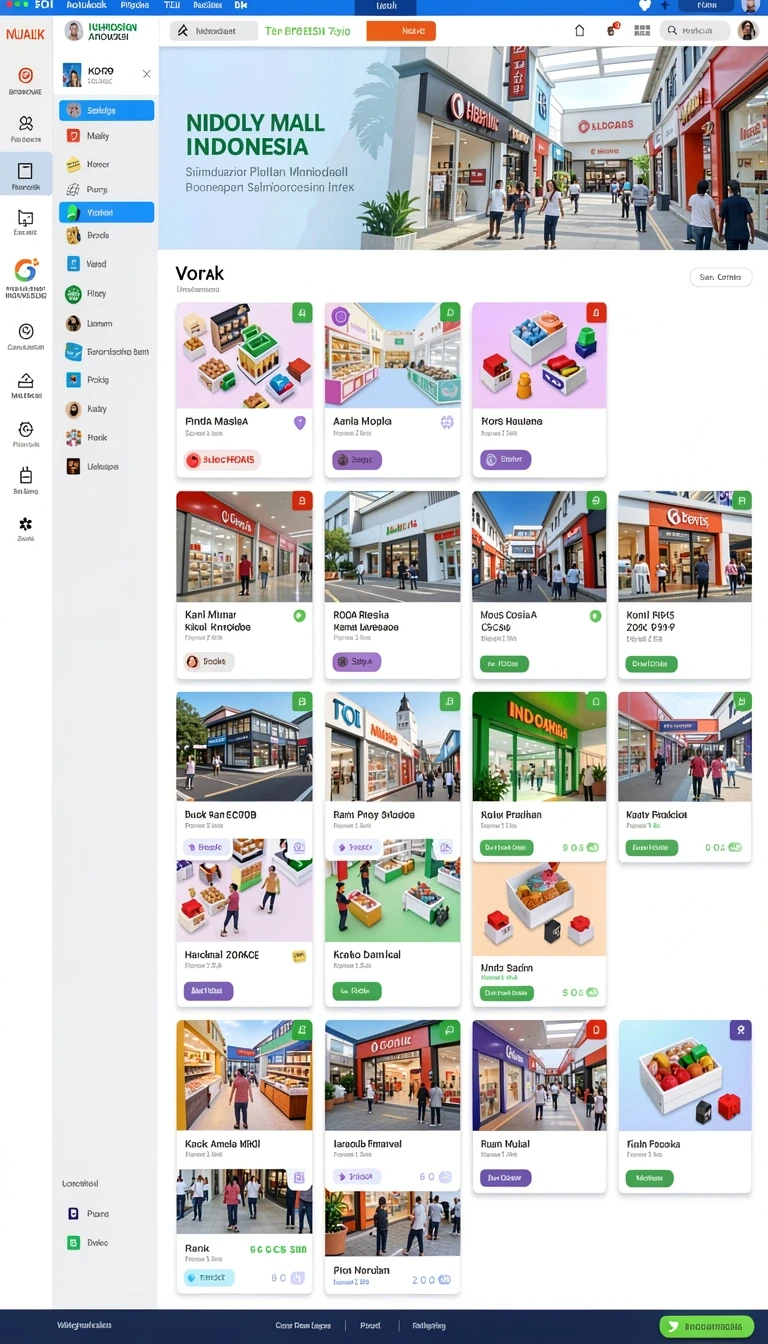Open the Rami Proy Srladoe card image
This screenshot has height=1344, width=768.
pos(392,746)
